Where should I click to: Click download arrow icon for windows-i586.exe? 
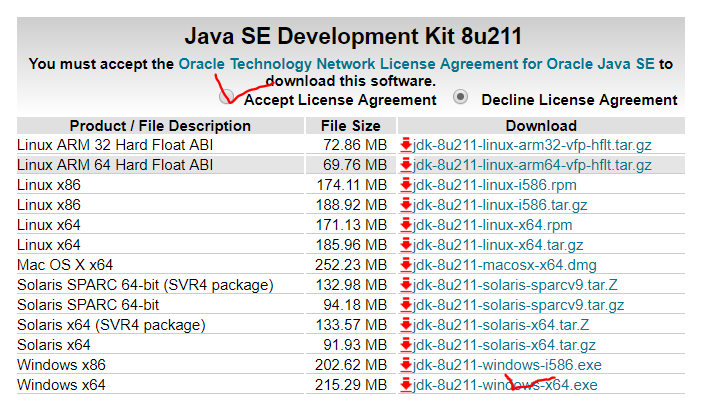coord(406,365)
